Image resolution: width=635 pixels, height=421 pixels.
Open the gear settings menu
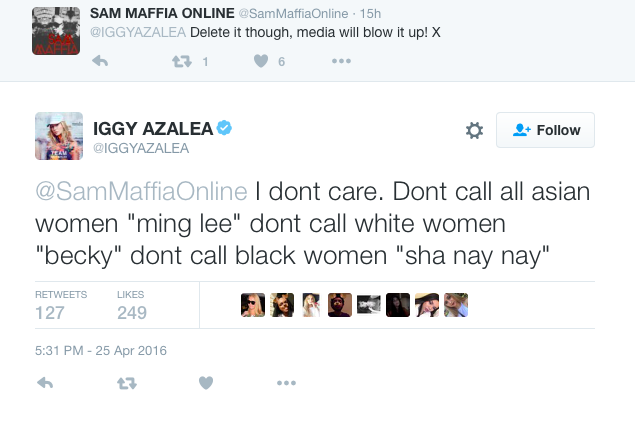pyautogui.click(x=474, y=131)
